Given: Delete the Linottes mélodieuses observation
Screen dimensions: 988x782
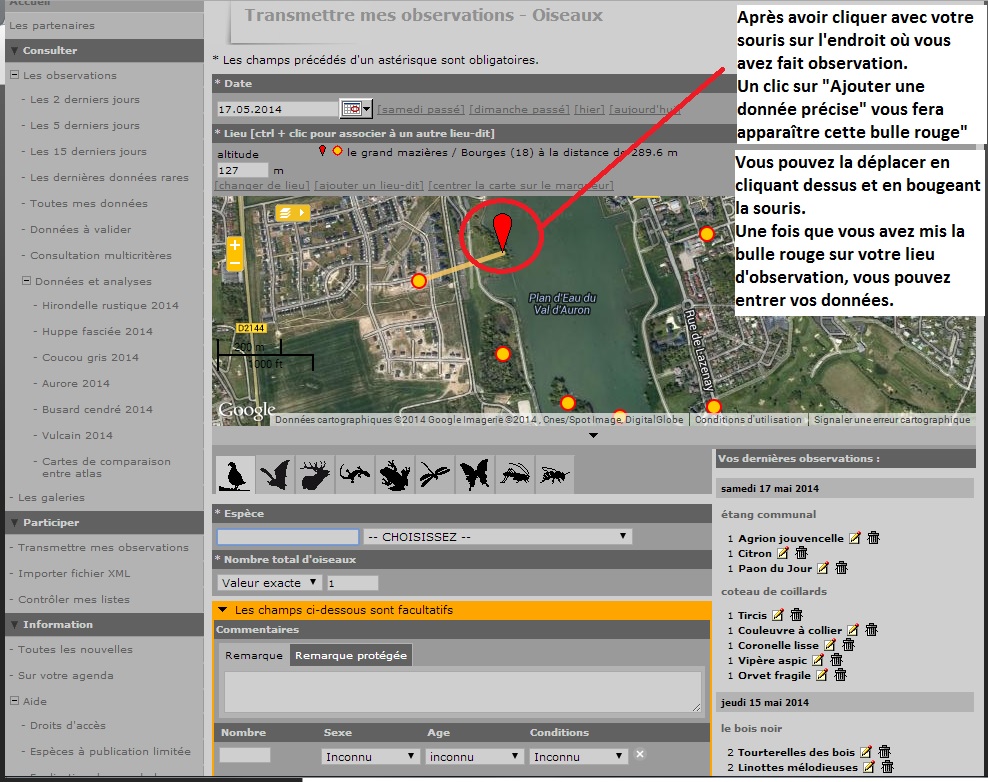Looking at the screenshot, I should (x=888, y=767).
